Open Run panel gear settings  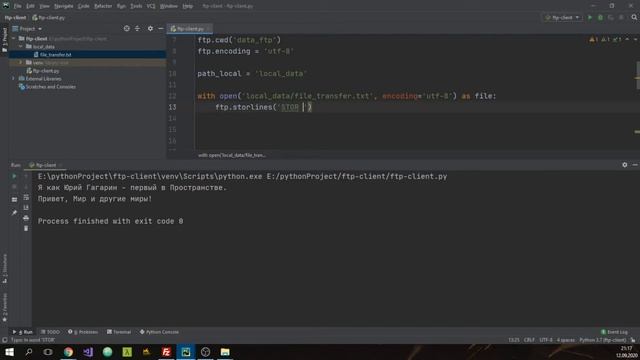624,165
